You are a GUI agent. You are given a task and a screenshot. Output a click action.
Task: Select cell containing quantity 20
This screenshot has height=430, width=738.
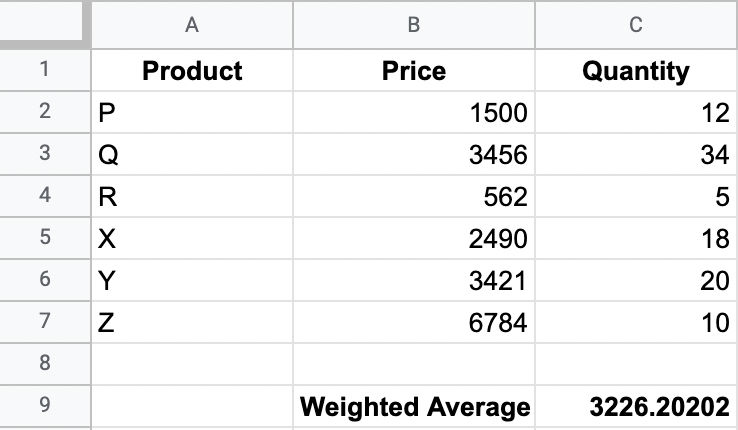click(636, 280)
